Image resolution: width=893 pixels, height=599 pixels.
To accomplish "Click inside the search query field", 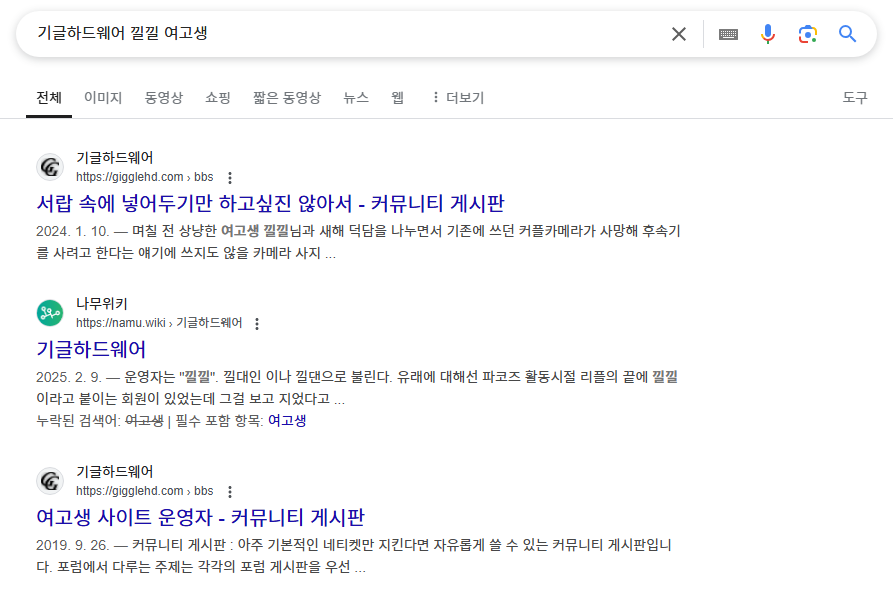I will click(342, 34).
